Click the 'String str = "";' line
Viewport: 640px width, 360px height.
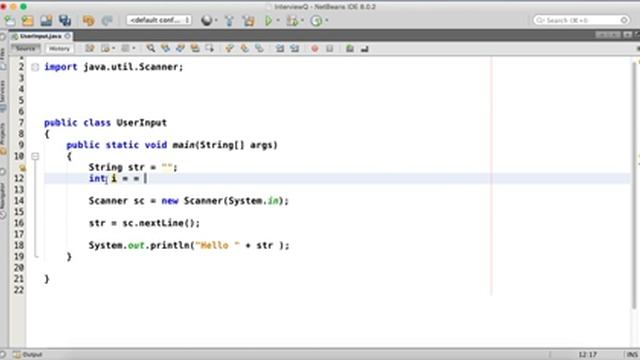tap(133, 167)
